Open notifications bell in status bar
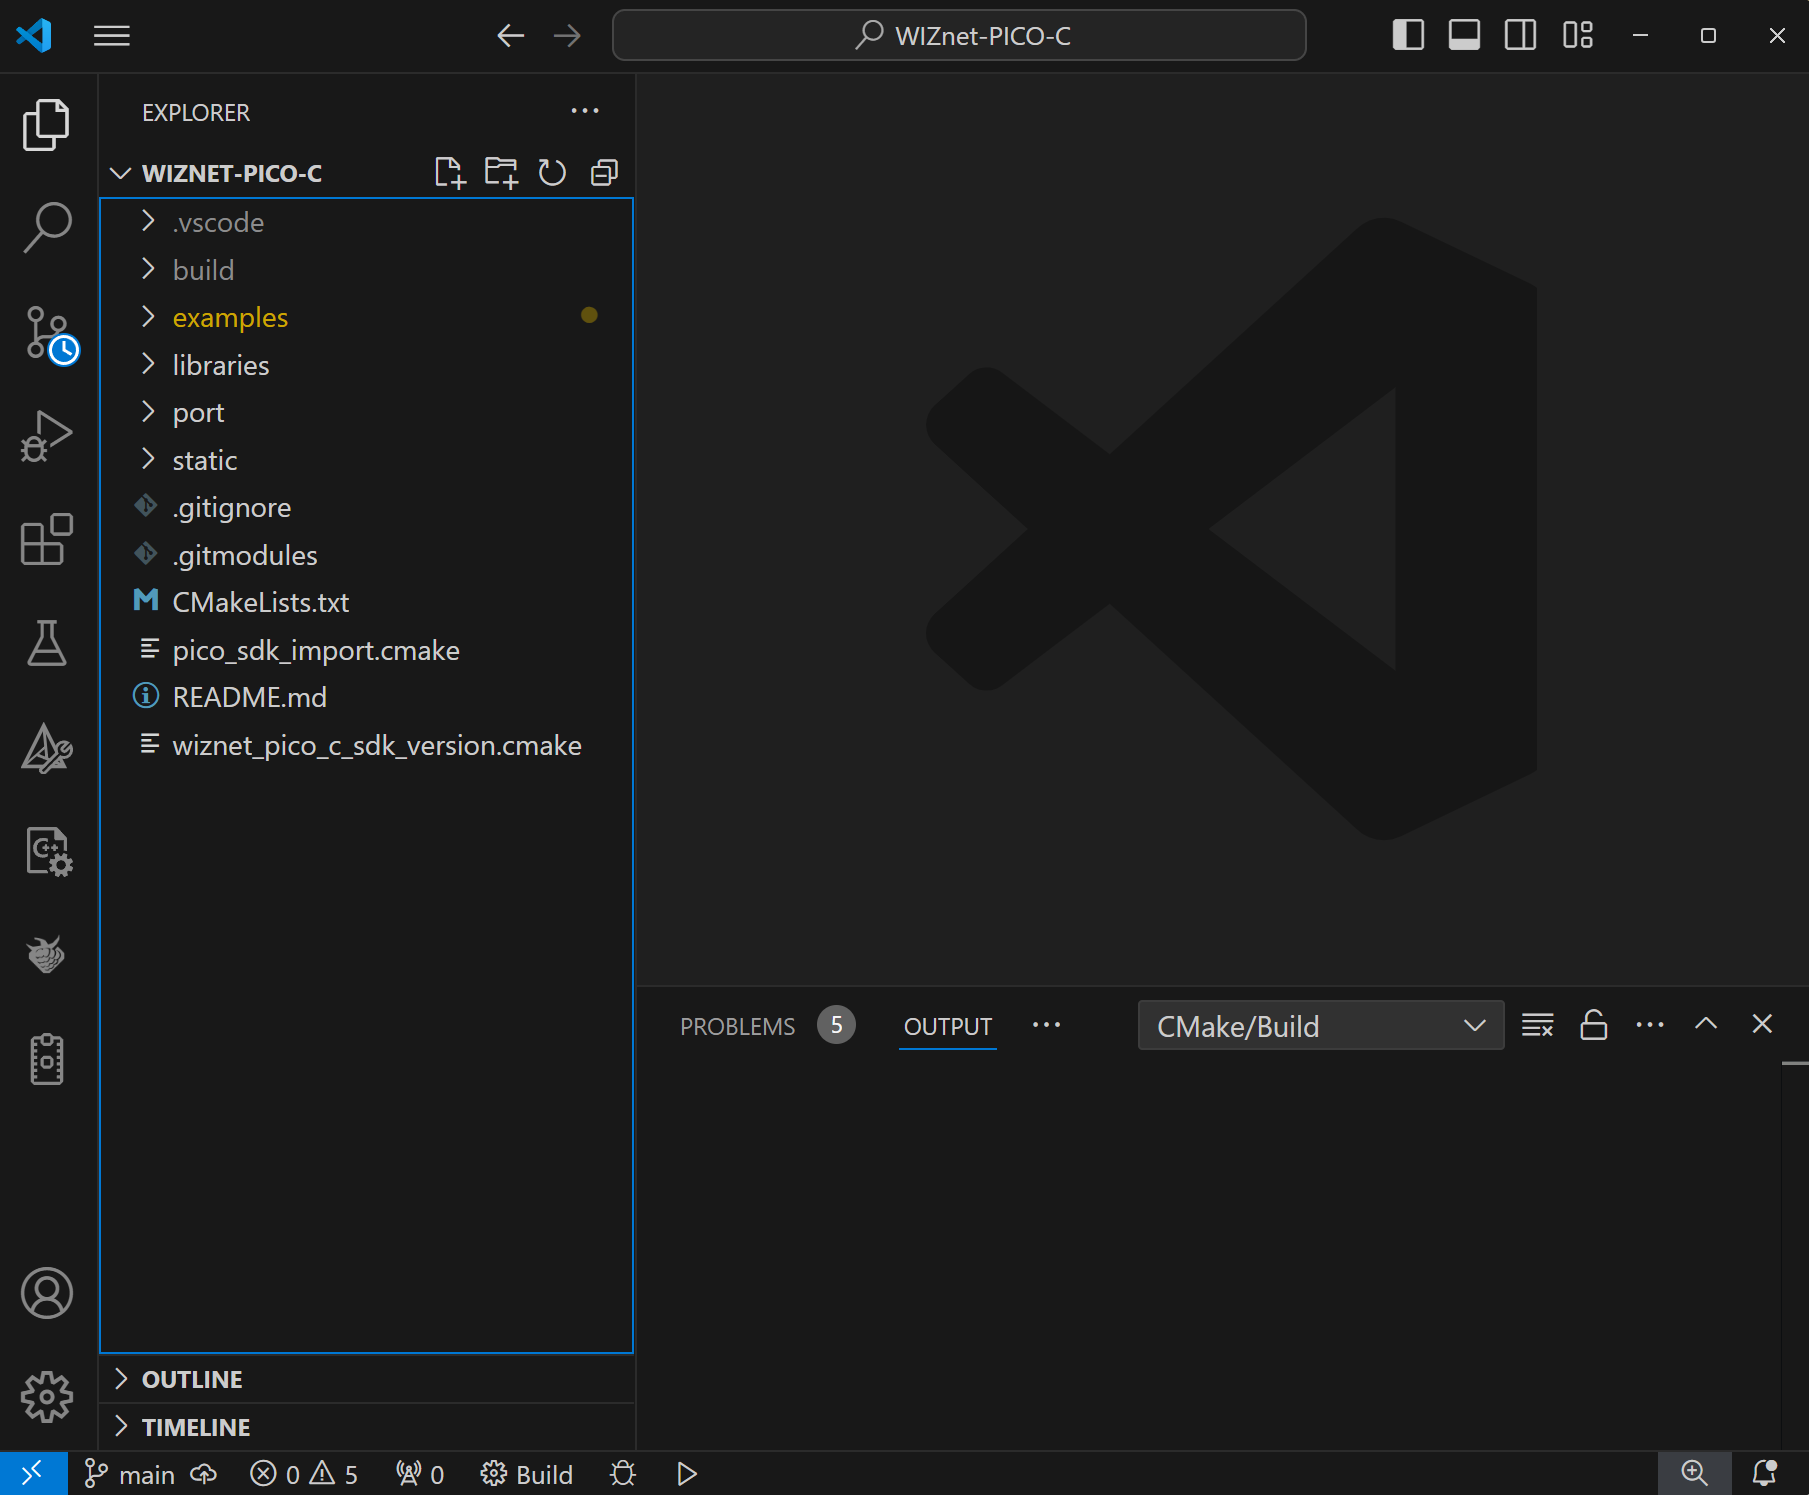 tap(1765, 1473)
